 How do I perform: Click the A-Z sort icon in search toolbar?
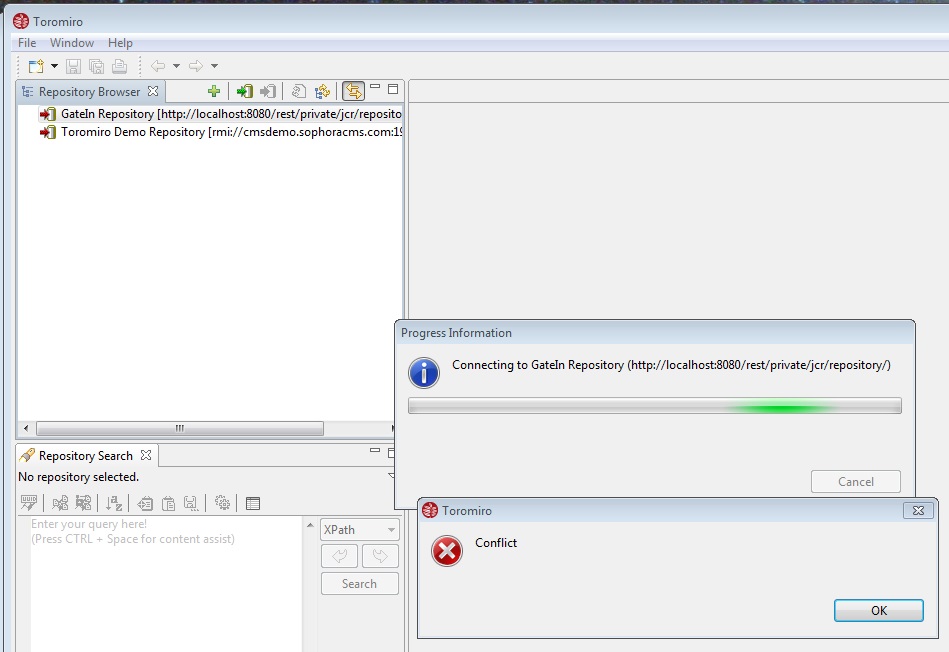tap(114, 503)
